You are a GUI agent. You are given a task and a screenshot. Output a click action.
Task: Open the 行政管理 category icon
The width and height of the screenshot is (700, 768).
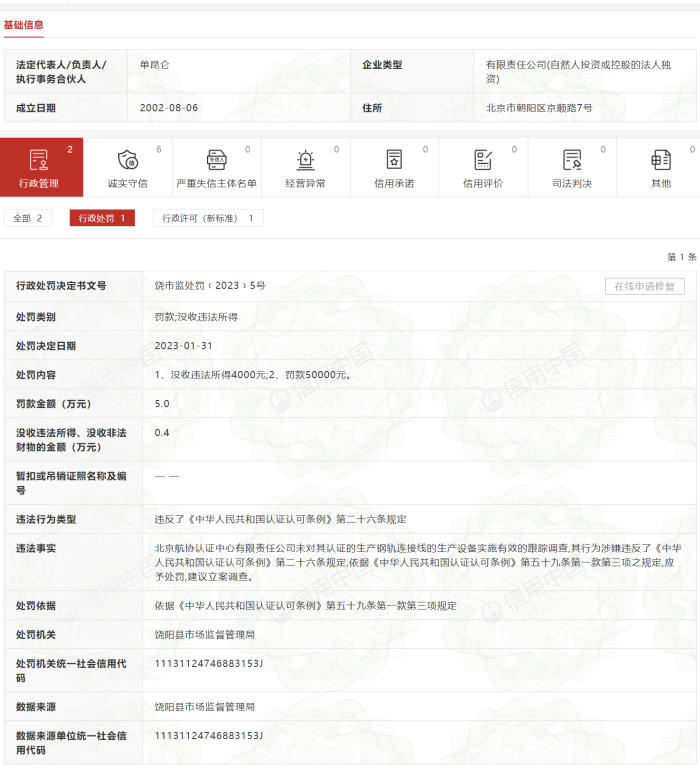[39, 160]
